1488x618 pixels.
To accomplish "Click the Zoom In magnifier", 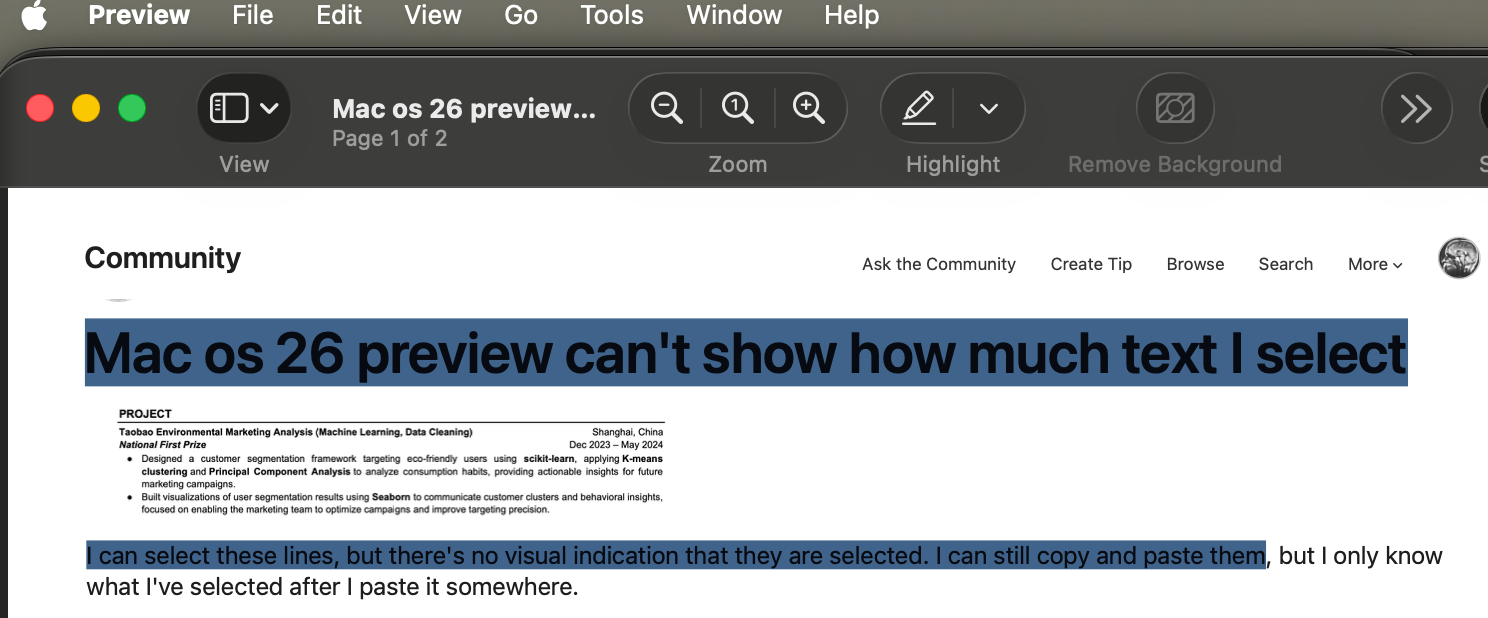I will [808, 107].
